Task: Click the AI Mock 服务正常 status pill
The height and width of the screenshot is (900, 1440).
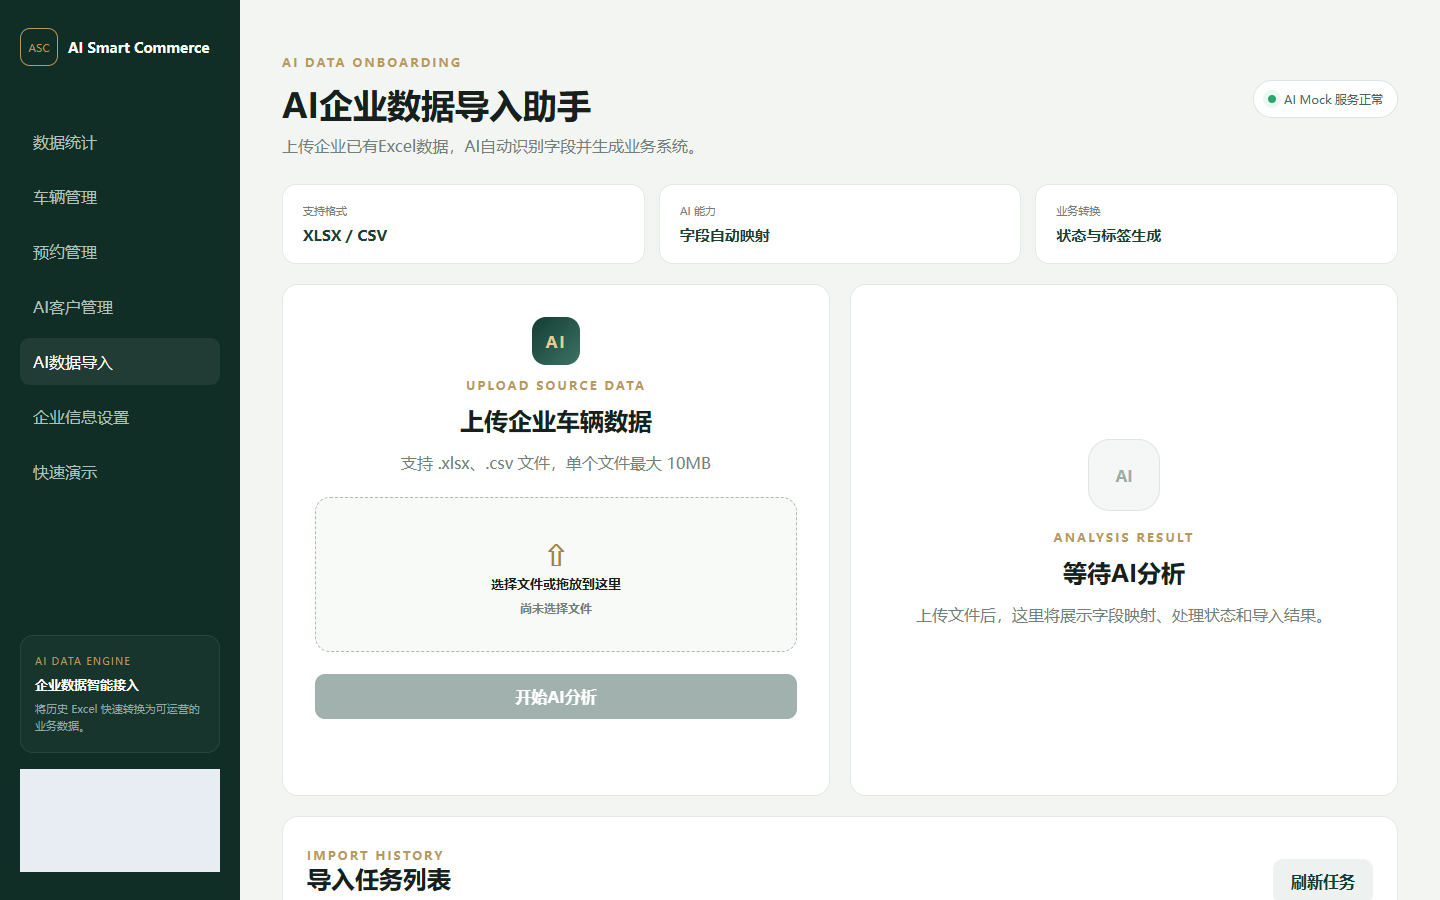Action: pos(1325,99)
